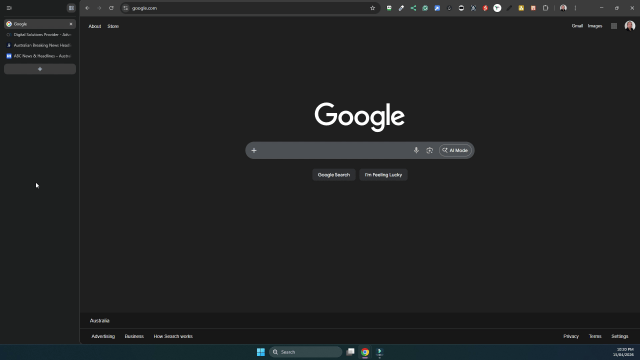Viewport: 640px width, 360px height.
Task: Click the Google Search button
Action: coord(334,175)
